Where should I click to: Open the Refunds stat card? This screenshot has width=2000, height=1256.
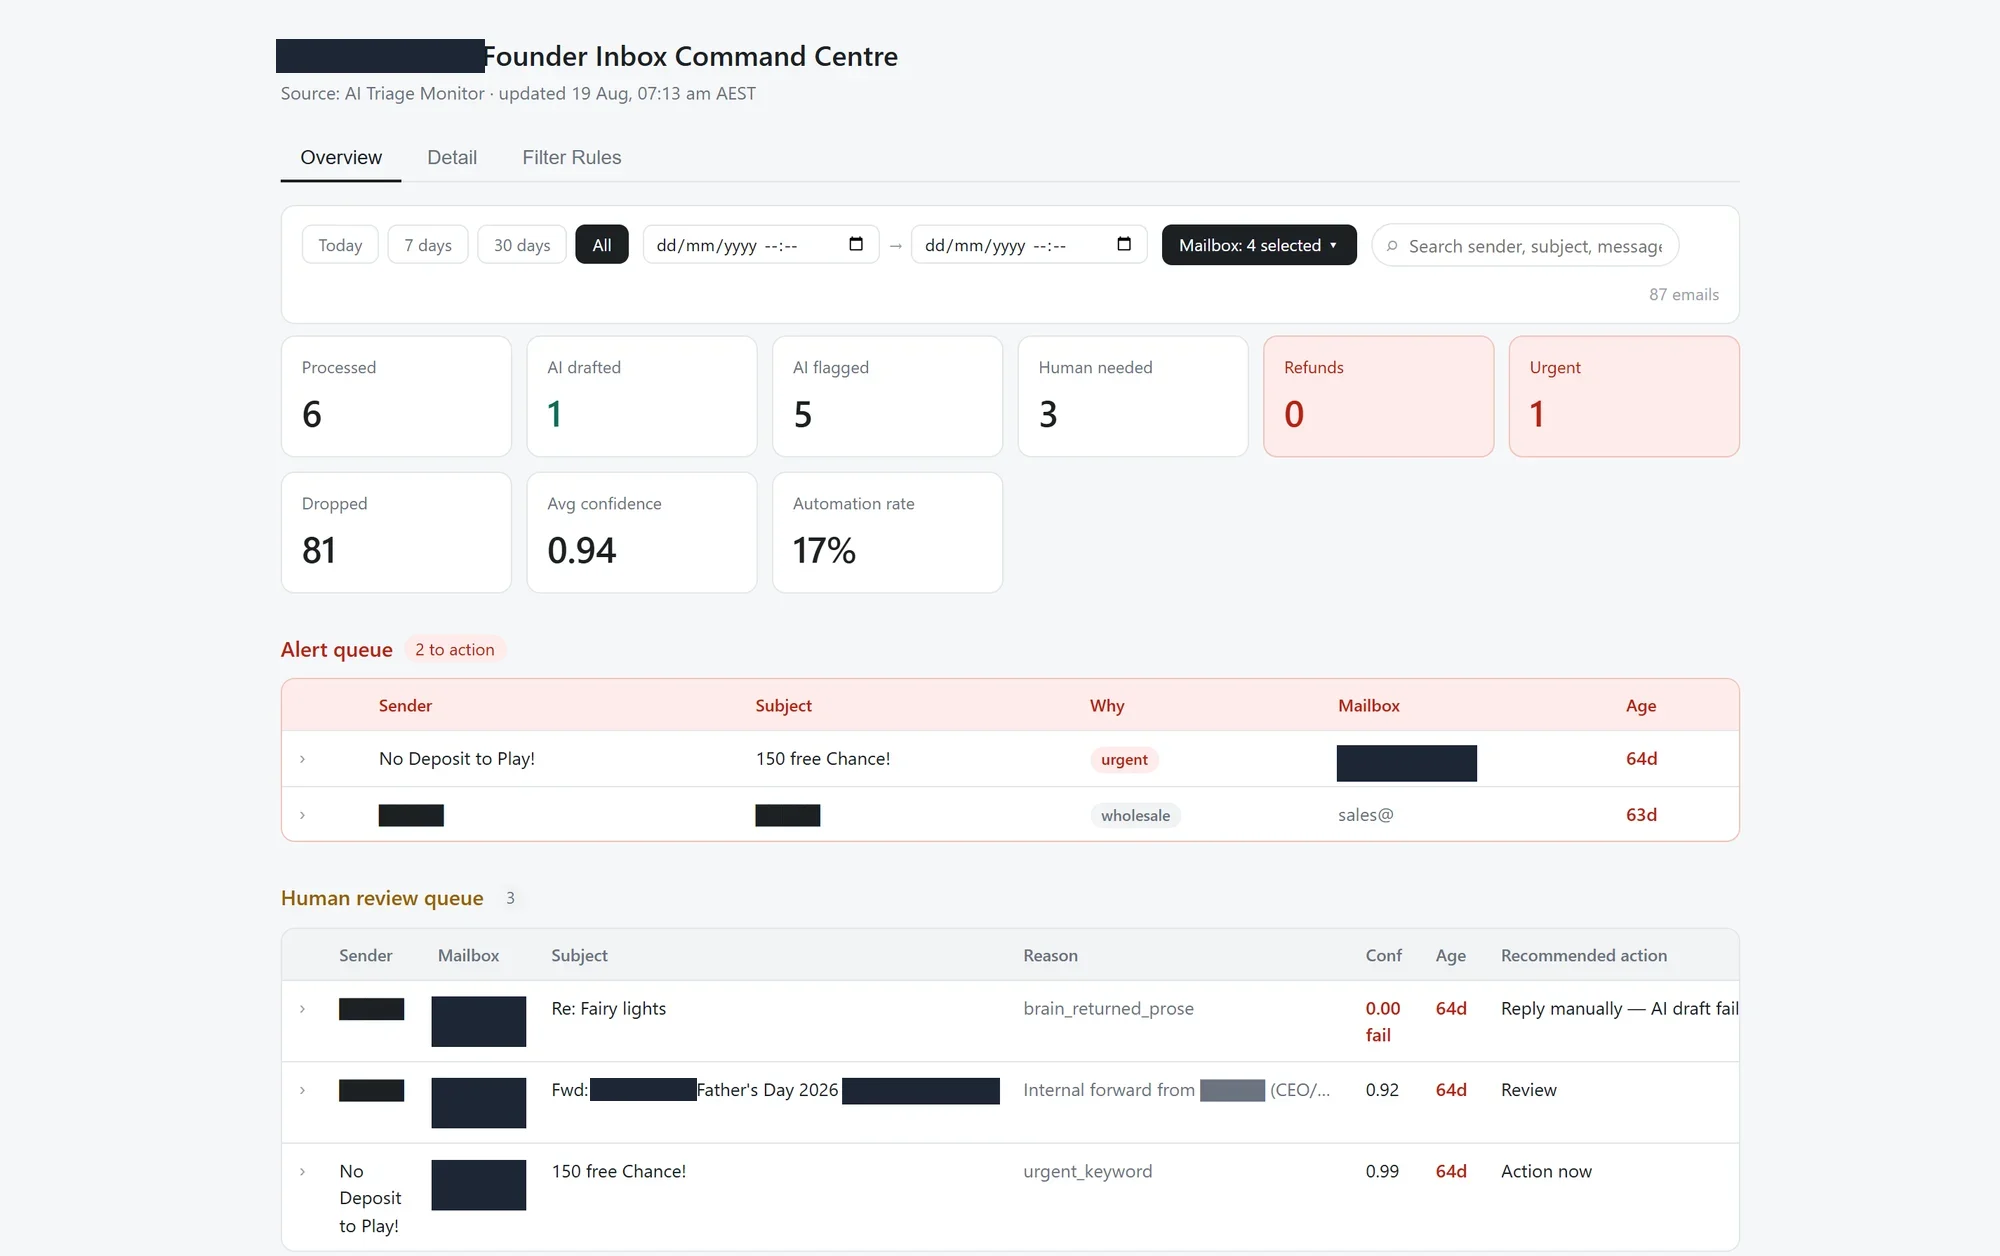click(1379, 396)
